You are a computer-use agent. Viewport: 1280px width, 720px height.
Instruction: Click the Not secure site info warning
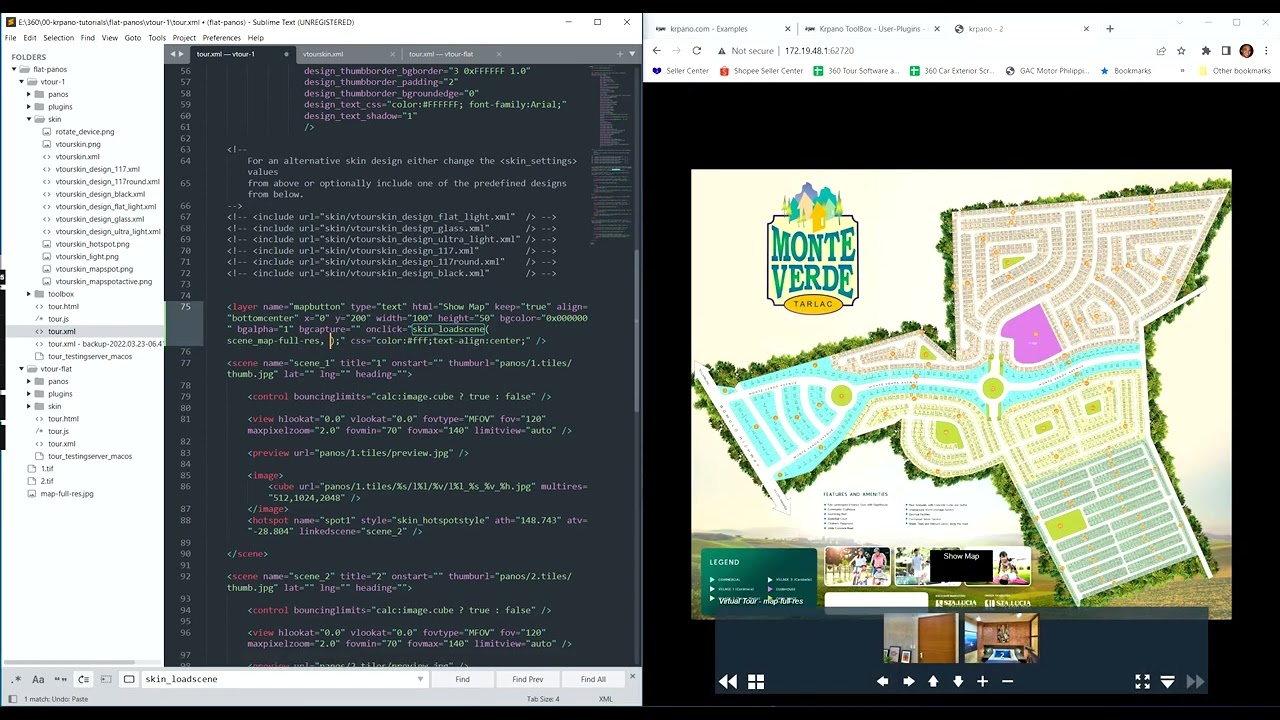pyautogui.click(x=745, y=51)
